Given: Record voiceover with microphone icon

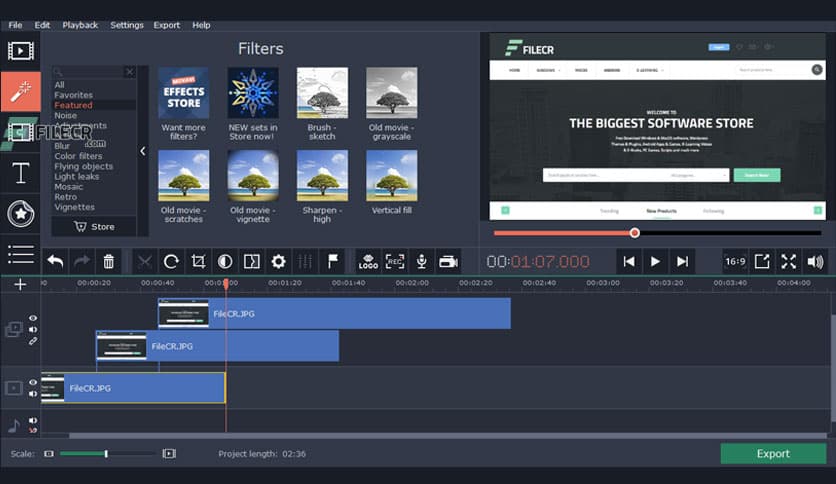Looking at the screenshot, I should tap(422, 261).
